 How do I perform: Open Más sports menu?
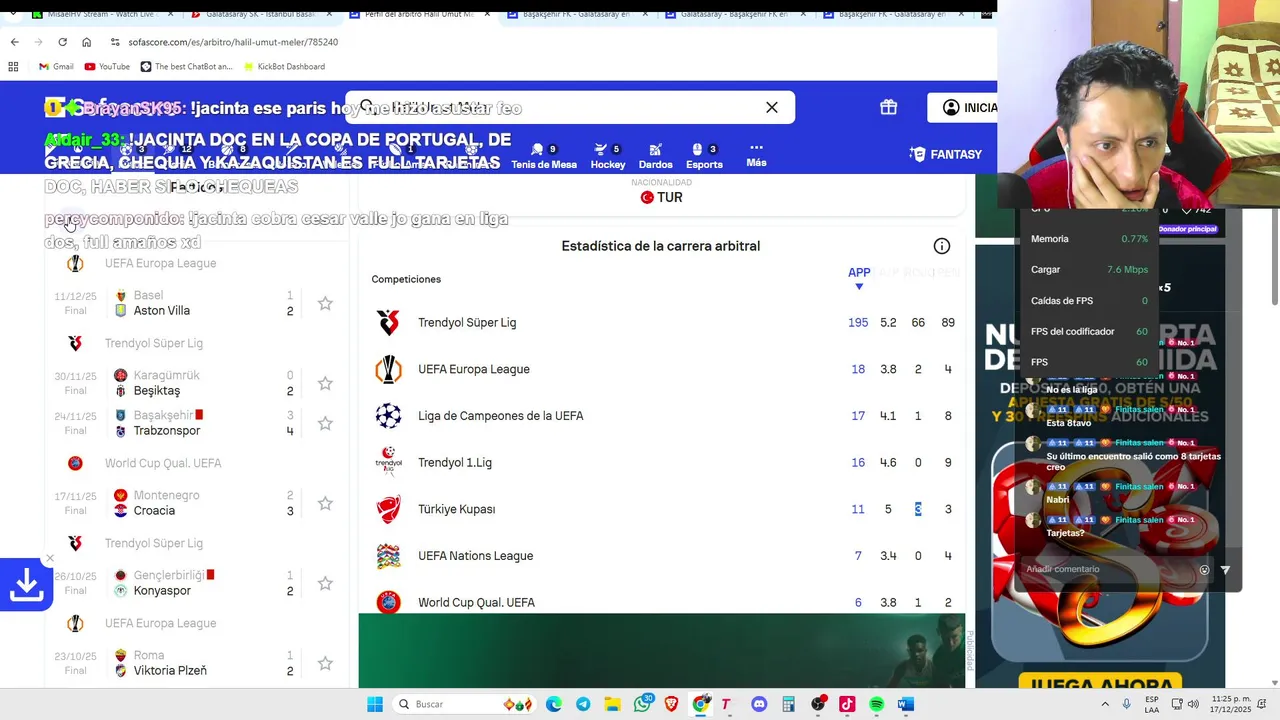[x=756, y=154]
